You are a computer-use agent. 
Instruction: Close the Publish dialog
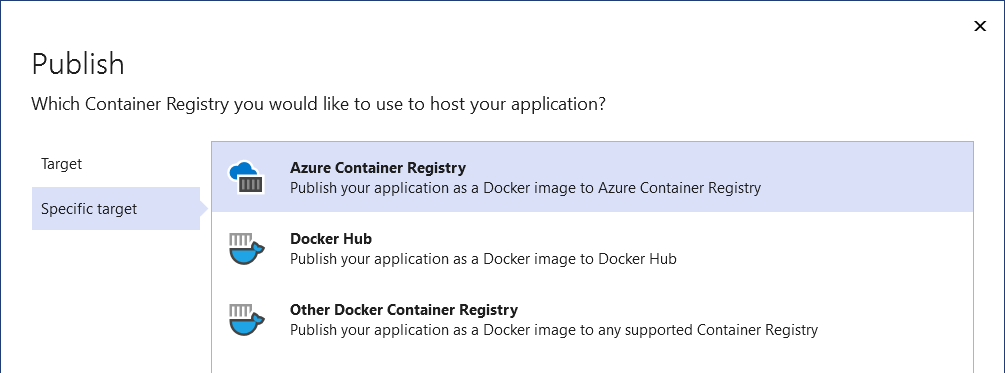[x=980, y=26]
